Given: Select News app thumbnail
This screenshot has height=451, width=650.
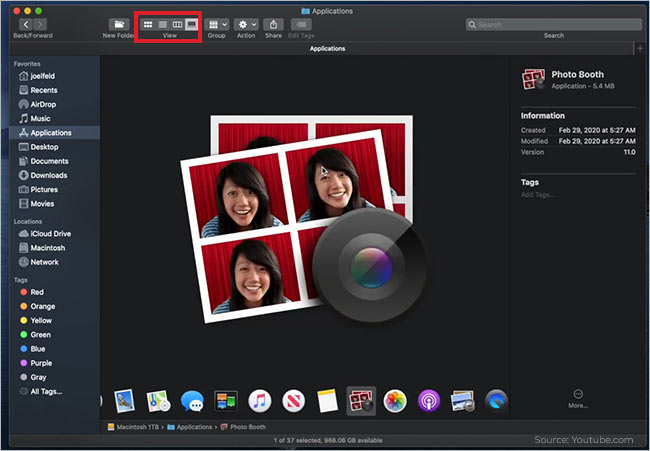Looking at the screenshot, I should (293, 401).
